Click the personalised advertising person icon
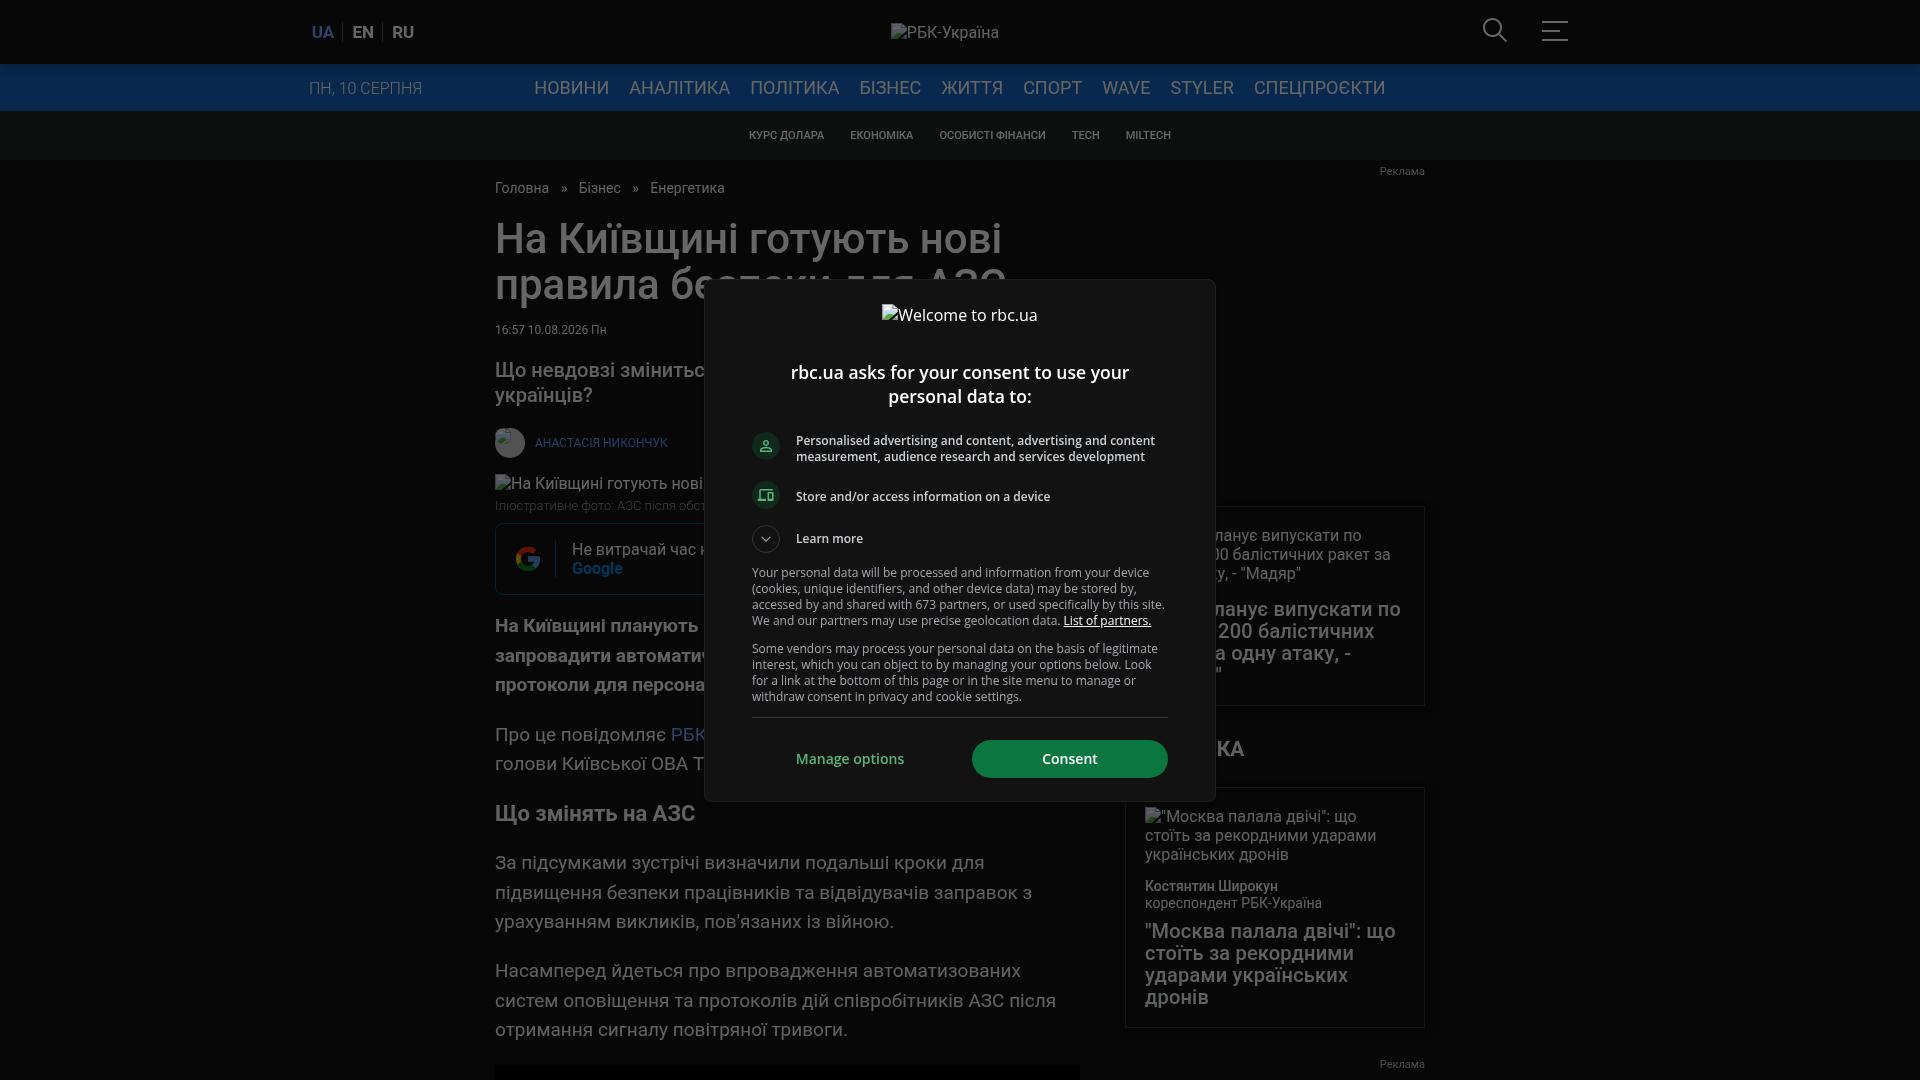Image resolution: width=1920 pixels, height=1080 pixels. point(766,446)
